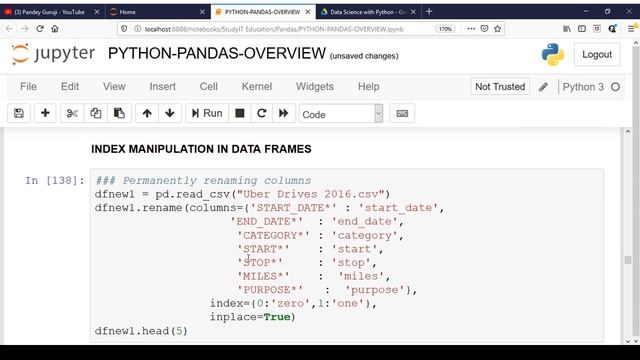Viewport: 640px width, 360px height.
Task: Insert a new cell with the plus icon
Action: click(x=45, y=113)
